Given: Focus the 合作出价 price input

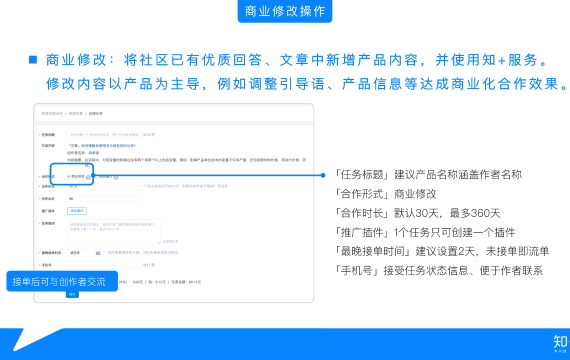Looking at the screenshot, I should pos(104,199).
